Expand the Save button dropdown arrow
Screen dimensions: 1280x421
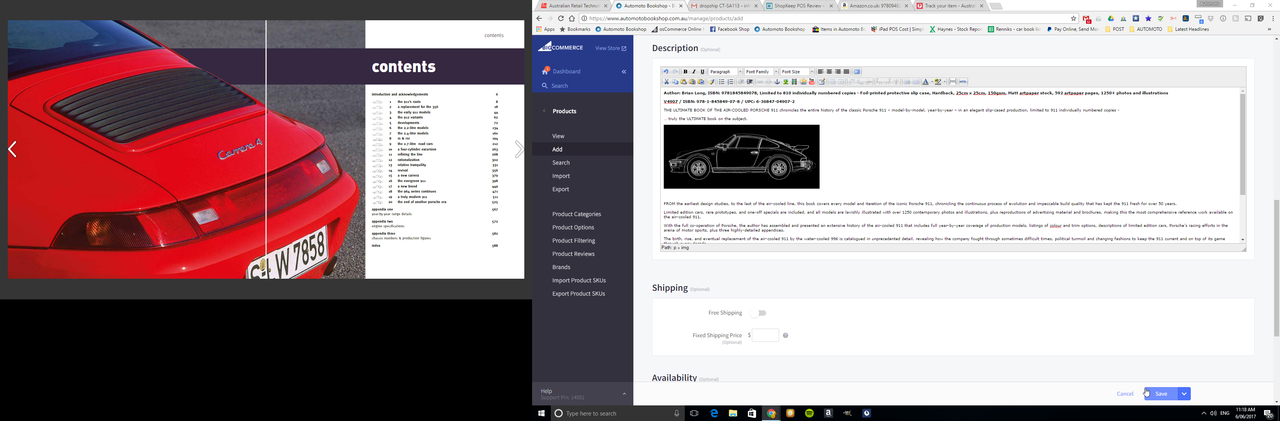click(x=1184, y=394)
